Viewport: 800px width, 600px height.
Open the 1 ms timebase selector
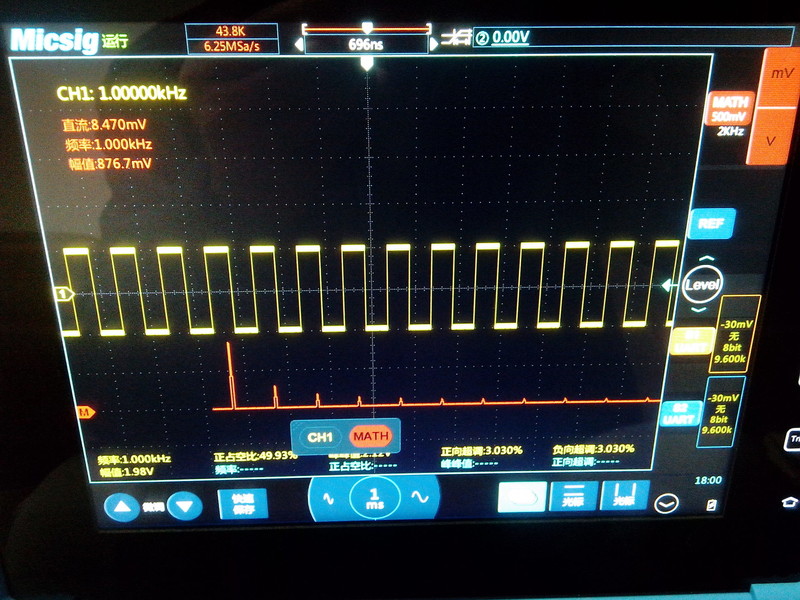pos(373,497)
